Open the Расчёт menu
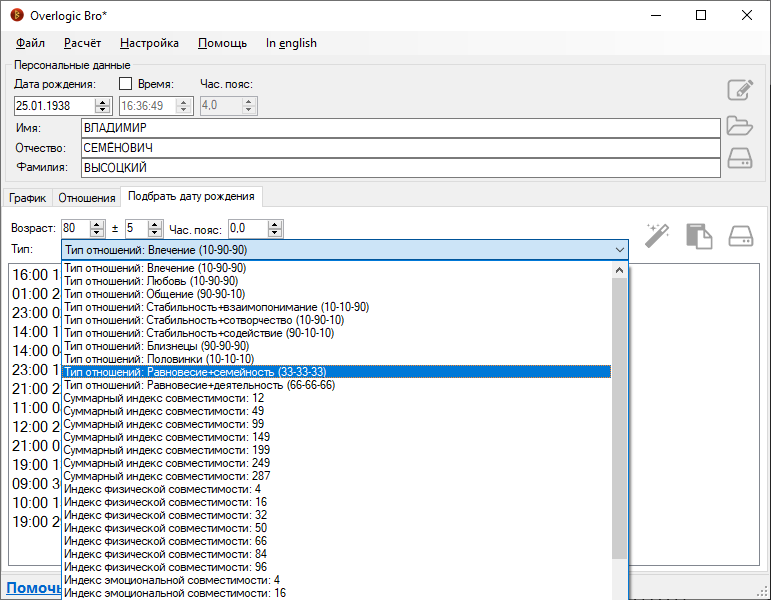The height and width of the screenshot is (600, 771). tap(82, 43)
